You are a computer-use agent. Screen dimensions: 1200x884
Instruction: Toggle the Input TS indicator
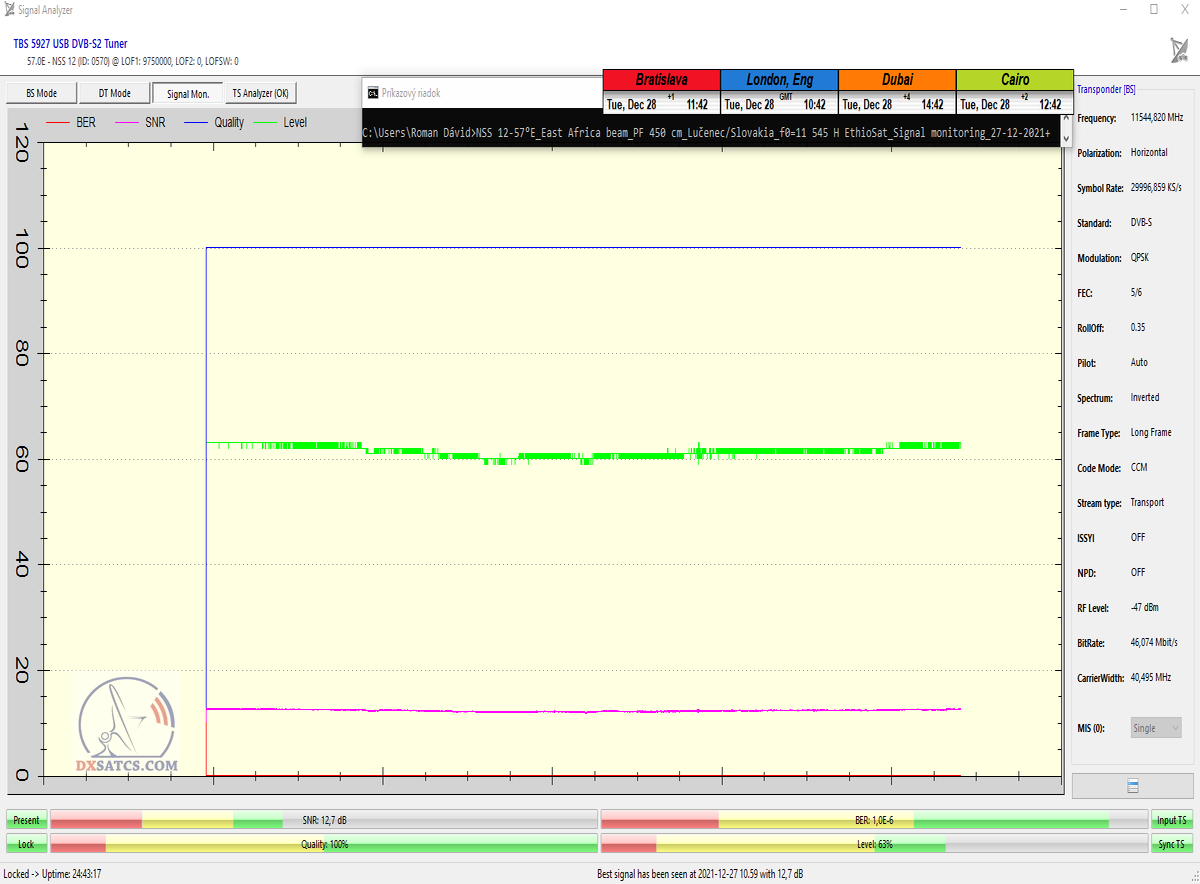pos(1172,820)
